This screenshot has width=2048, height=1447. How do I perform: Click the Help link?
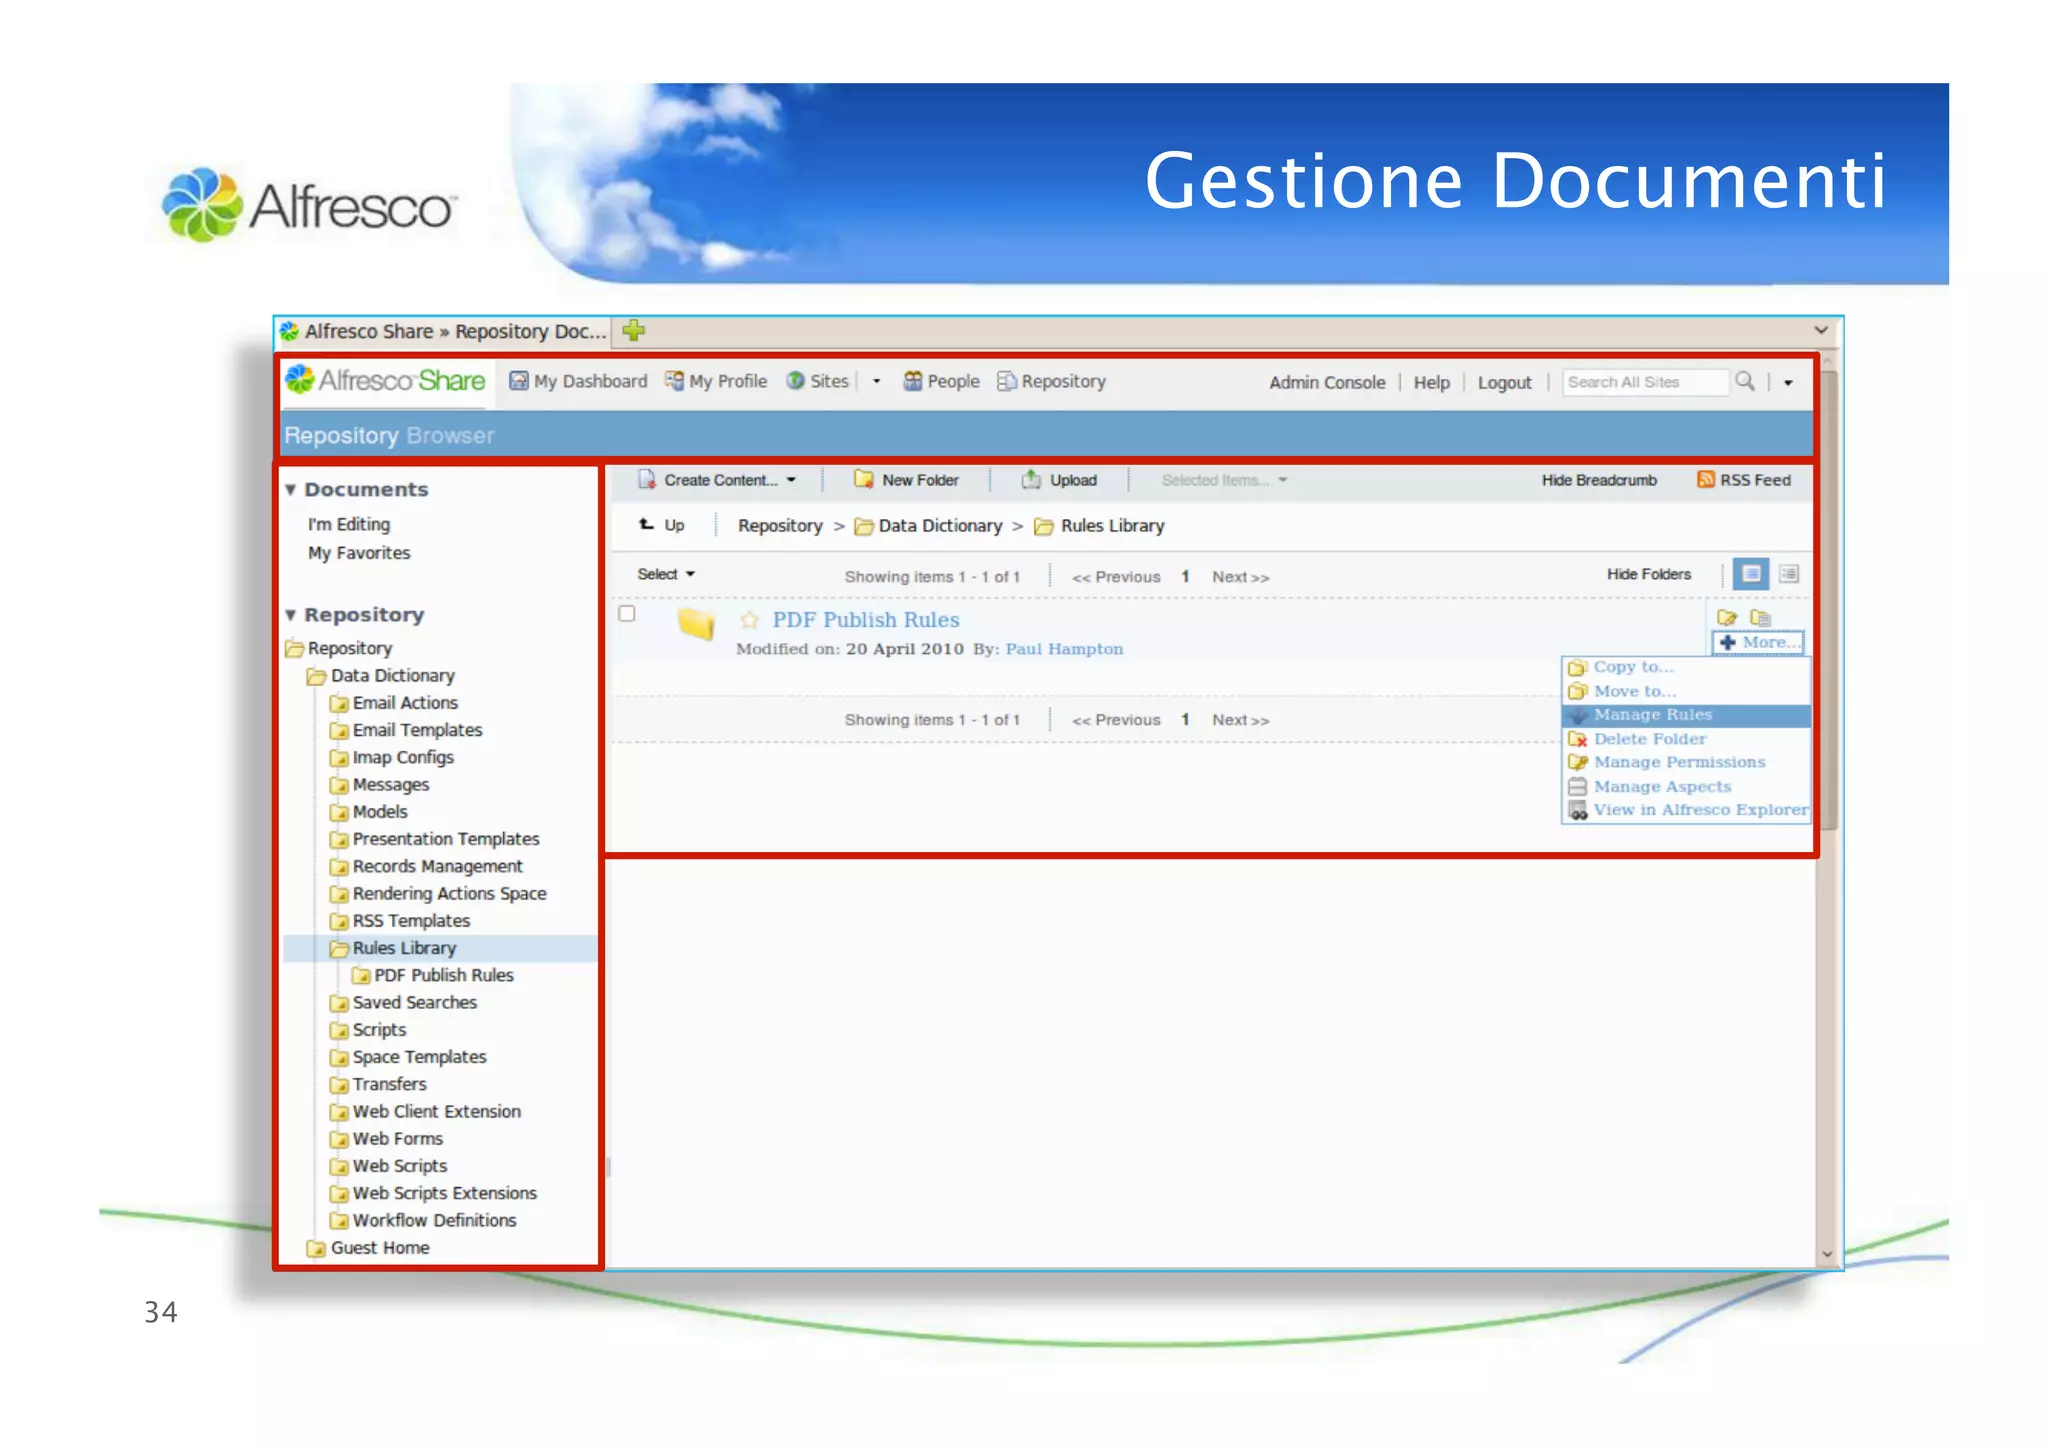pos(1431,382)
